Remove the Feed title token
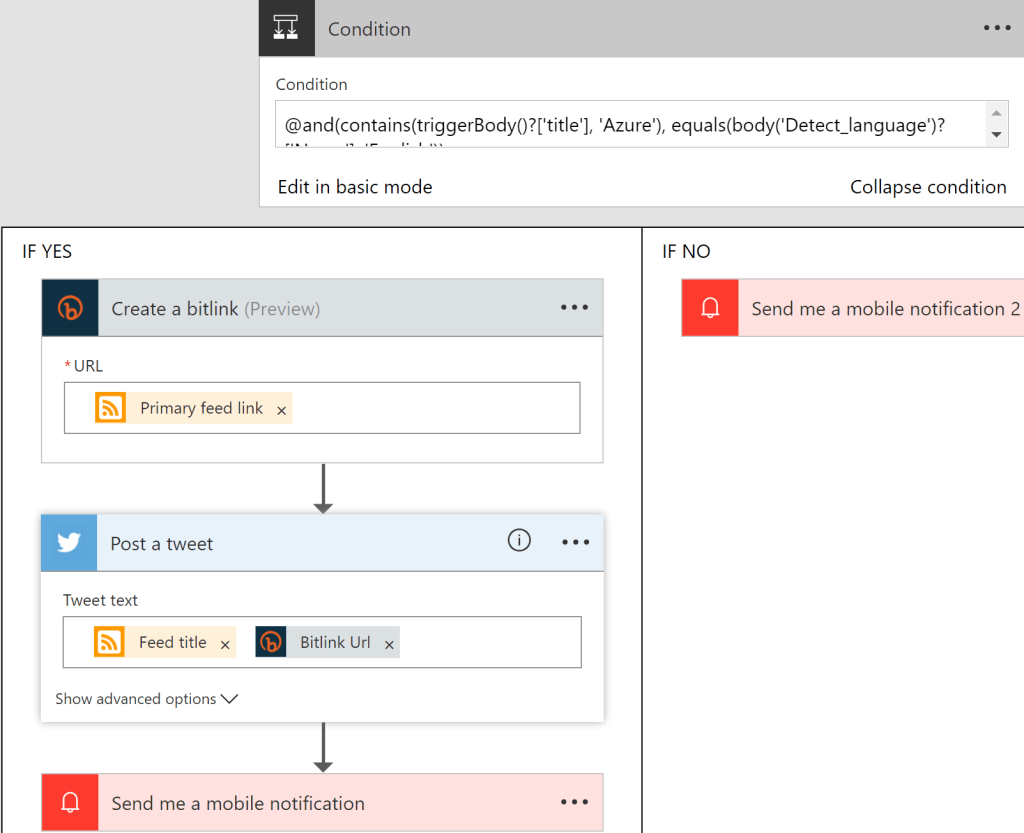The height and width of the screenshot is (833, 1024). coord(225,645)
